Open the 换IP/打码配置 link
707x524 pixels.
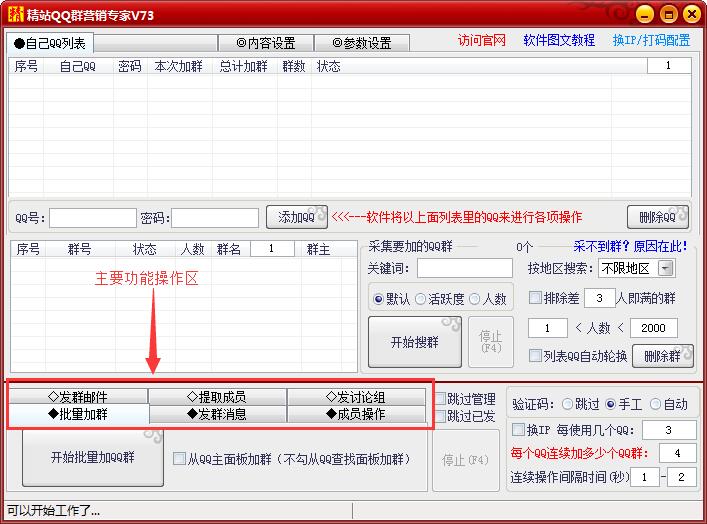click(651, 41)
